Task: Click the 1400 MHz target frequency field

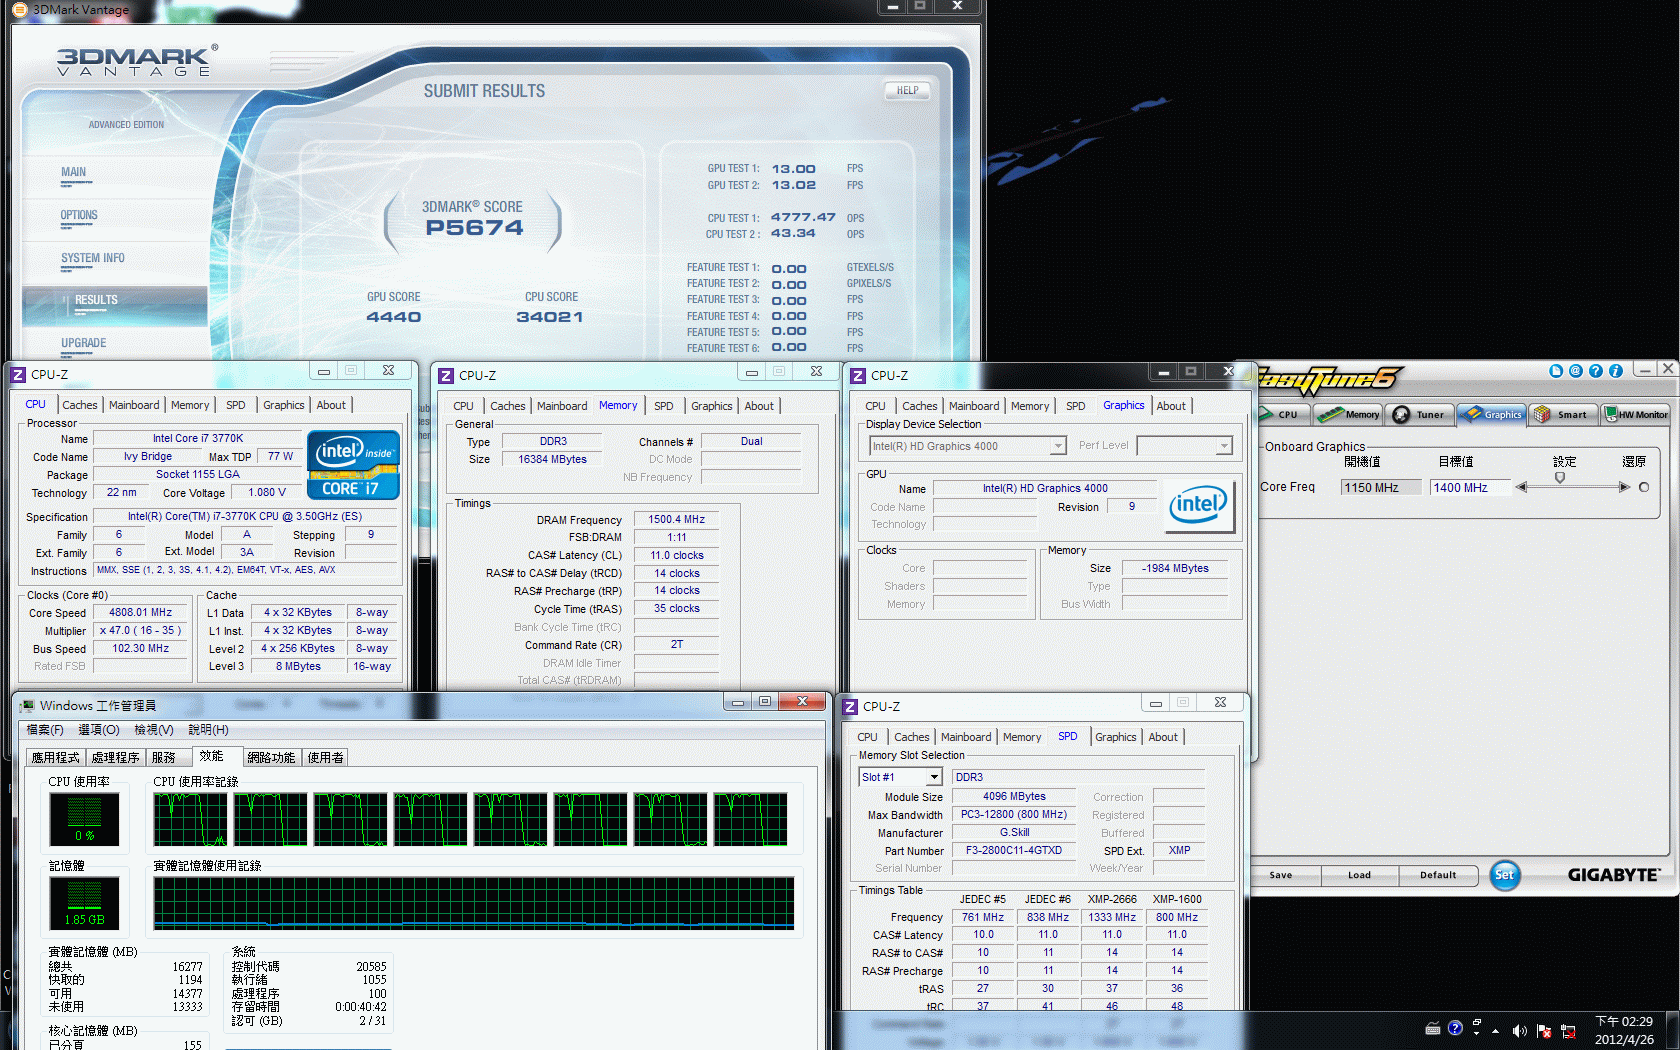Action: (x=1468, y=487)
